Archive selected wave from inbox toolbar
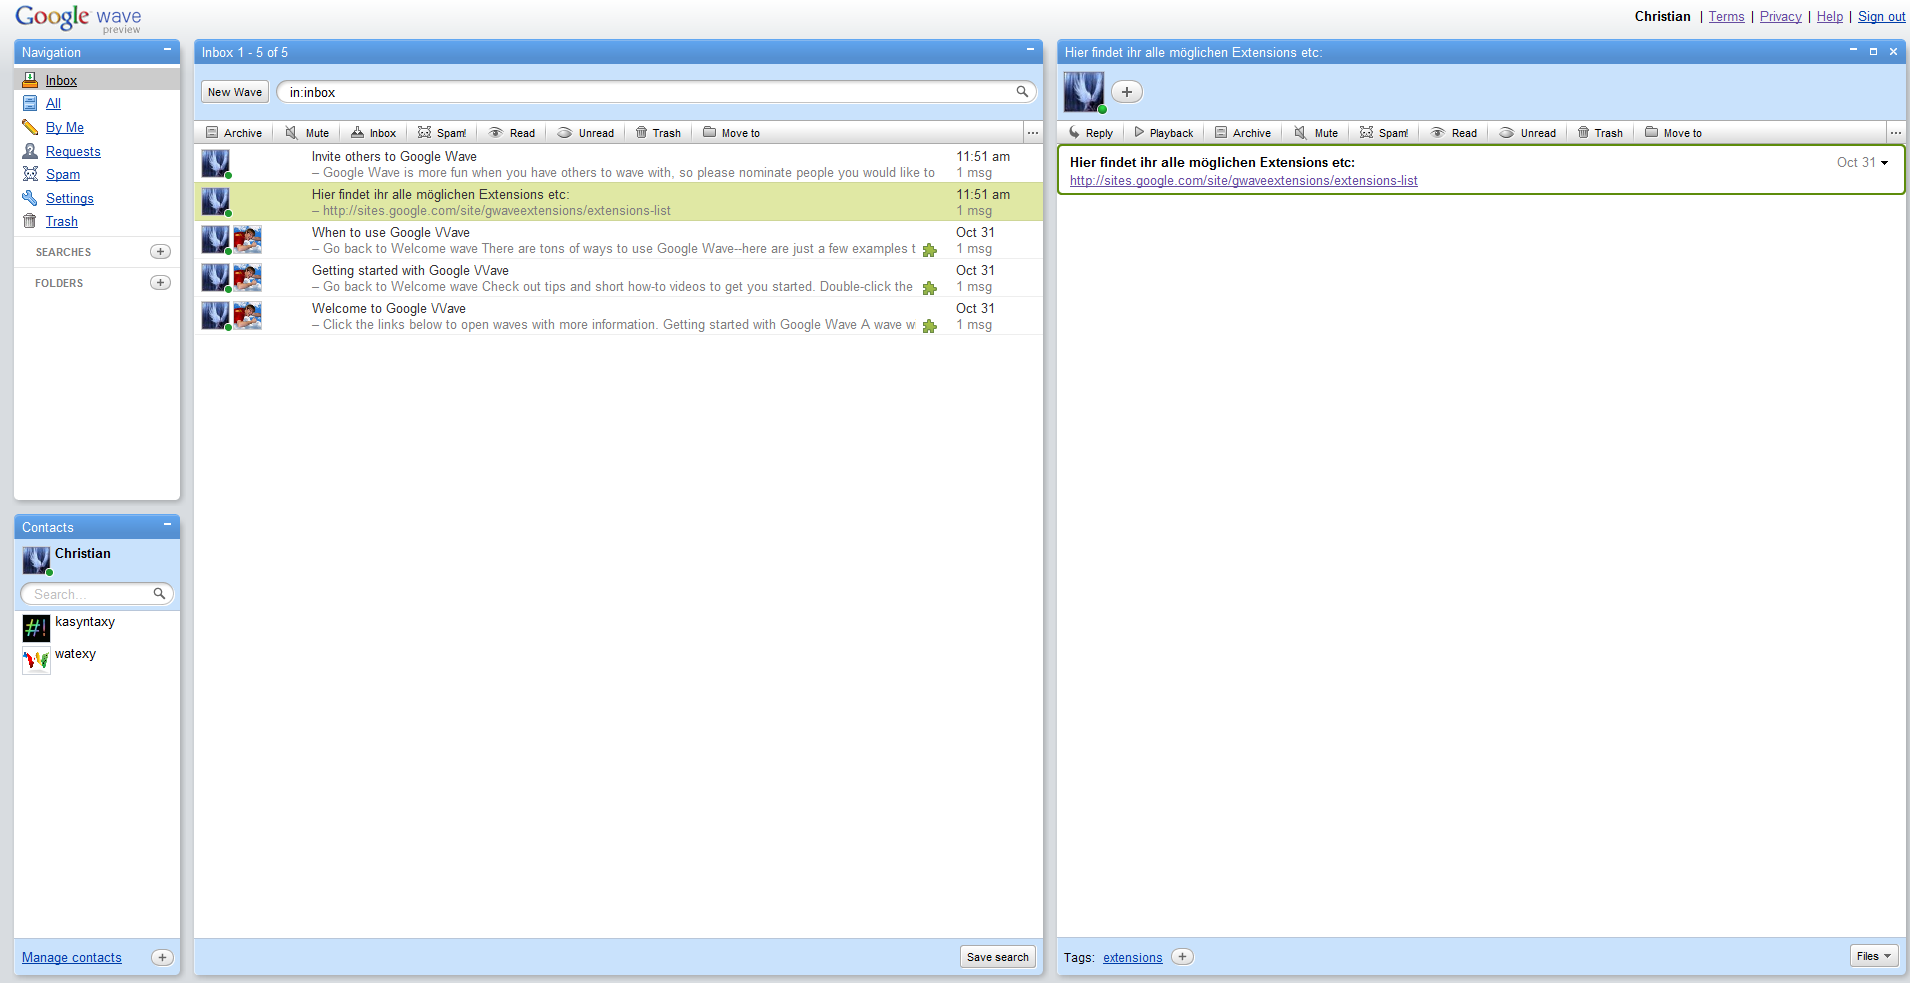 pyautogui.click(x=234, y=133)
